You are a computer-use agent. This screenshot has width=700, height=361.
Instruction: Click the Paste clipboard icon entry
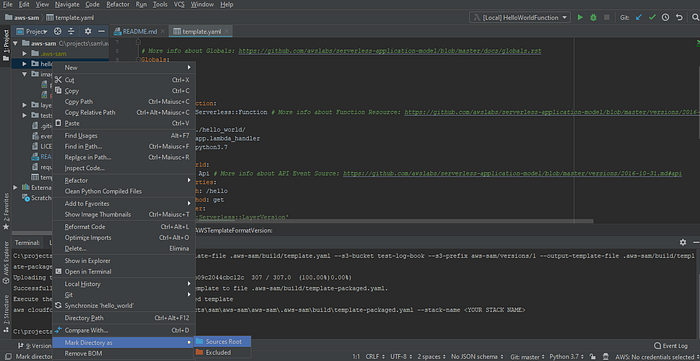[x=58, y=123]
